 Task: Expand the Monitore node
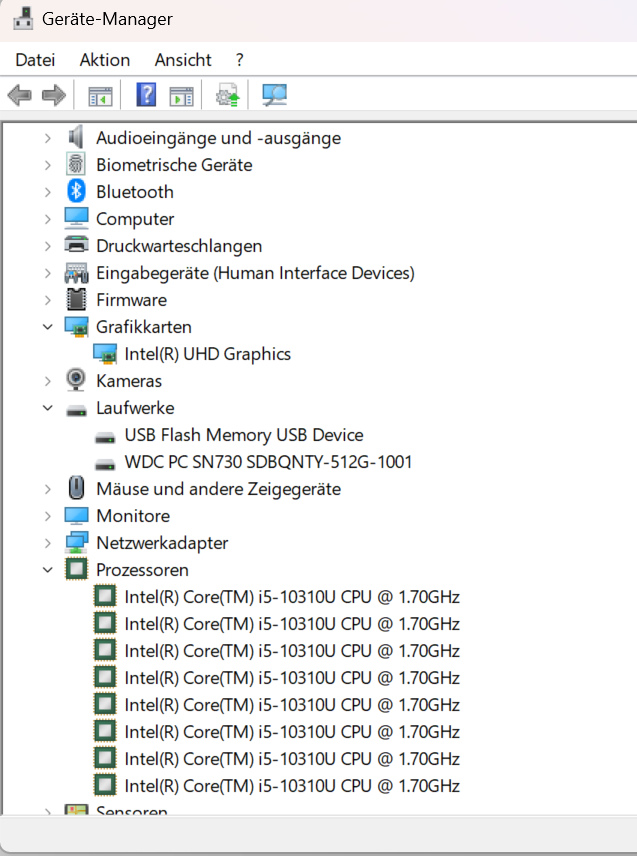point(48,516)
